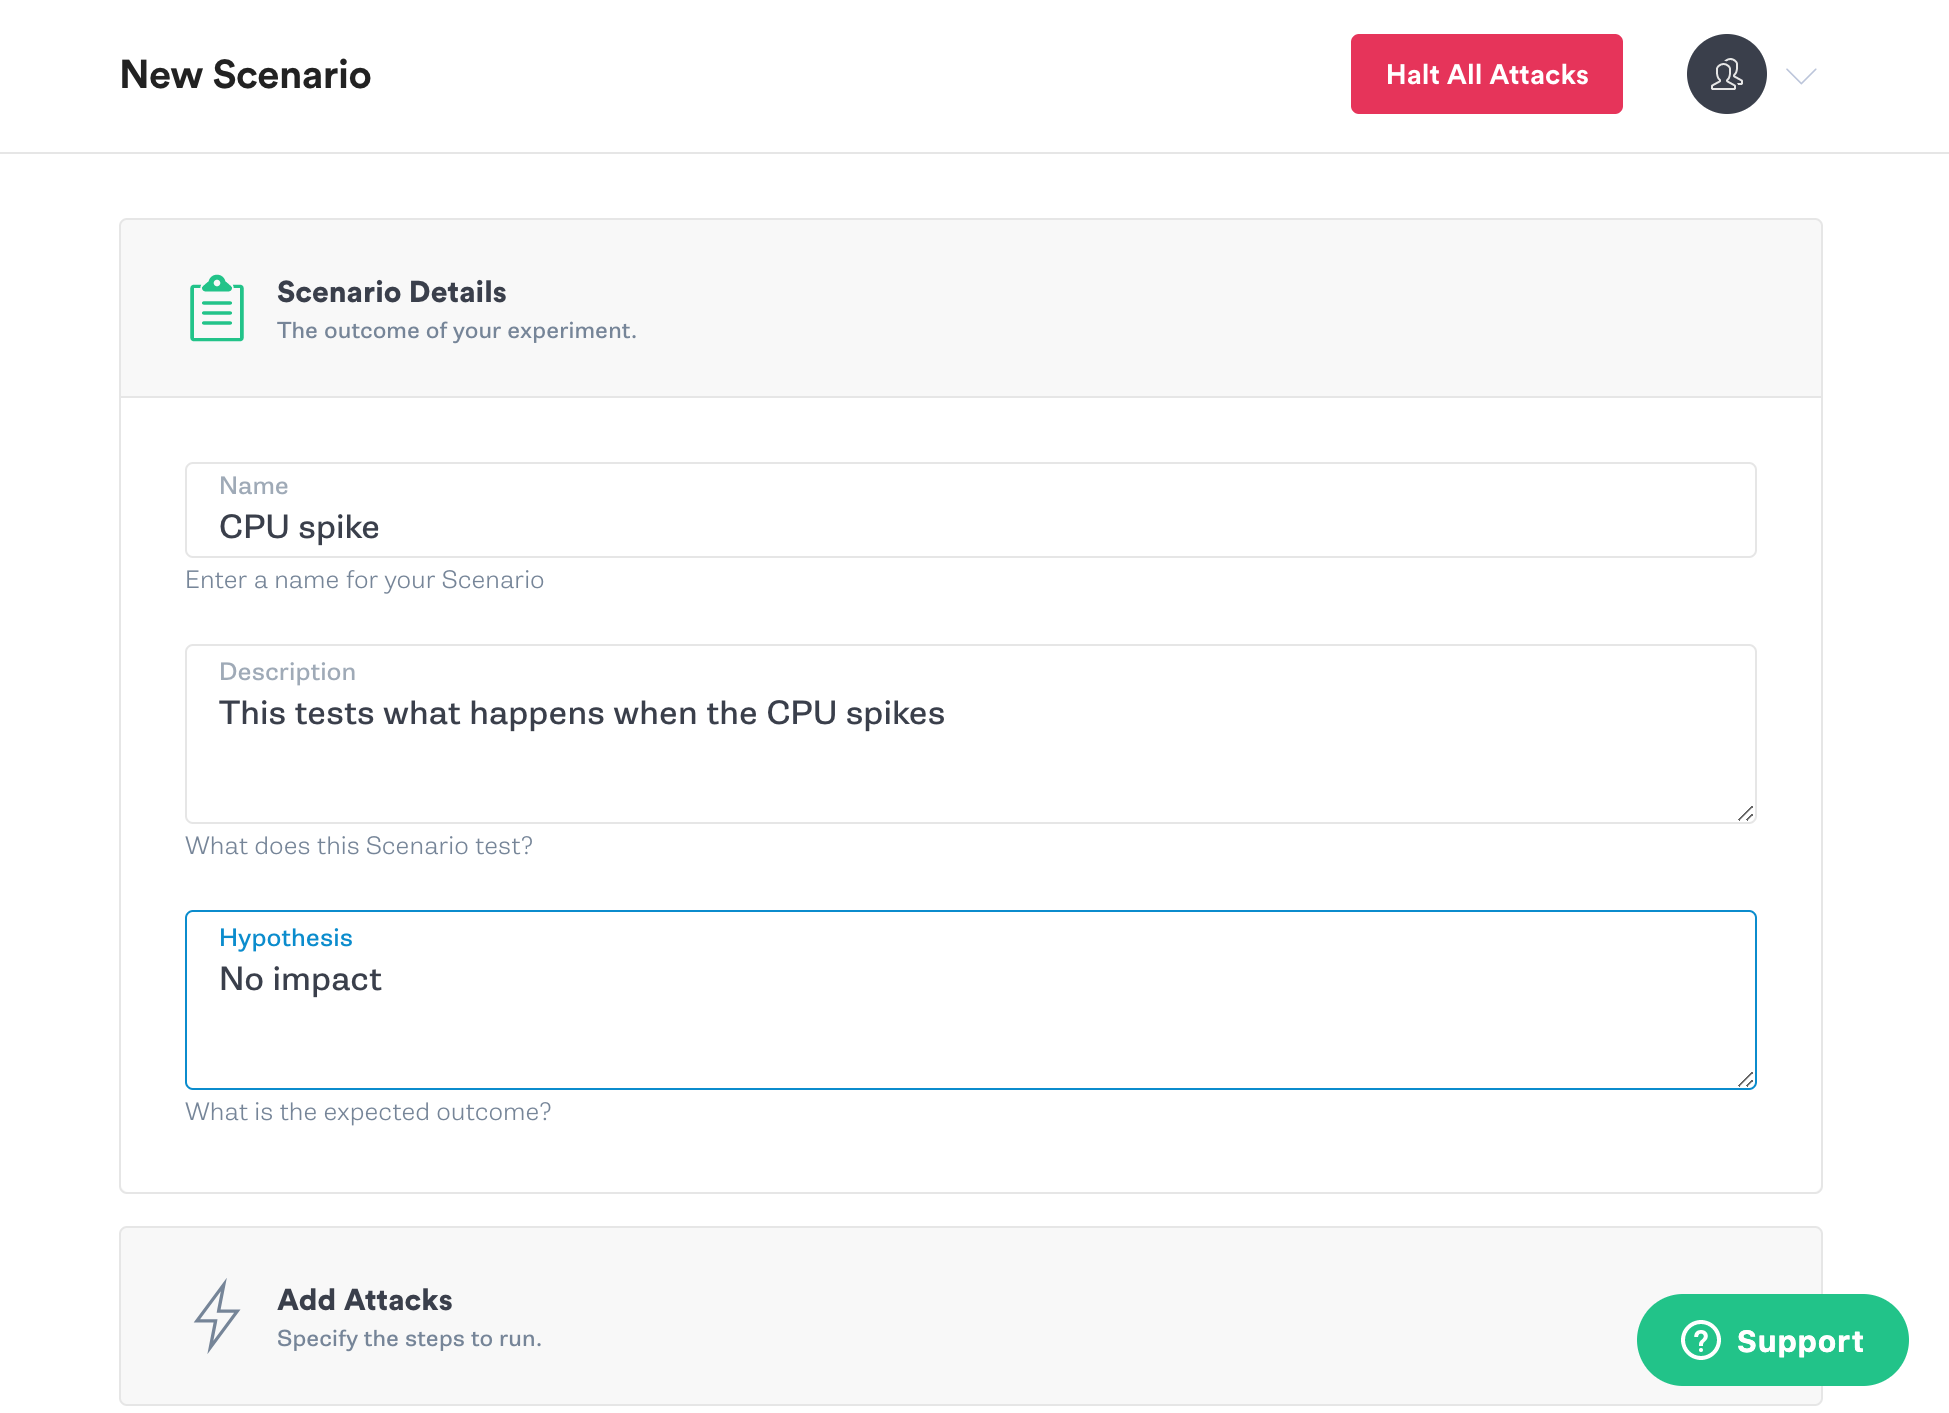1949x1413 pixels.
Task: Grab the Description field resize handle
Action: click(1745, 813)
